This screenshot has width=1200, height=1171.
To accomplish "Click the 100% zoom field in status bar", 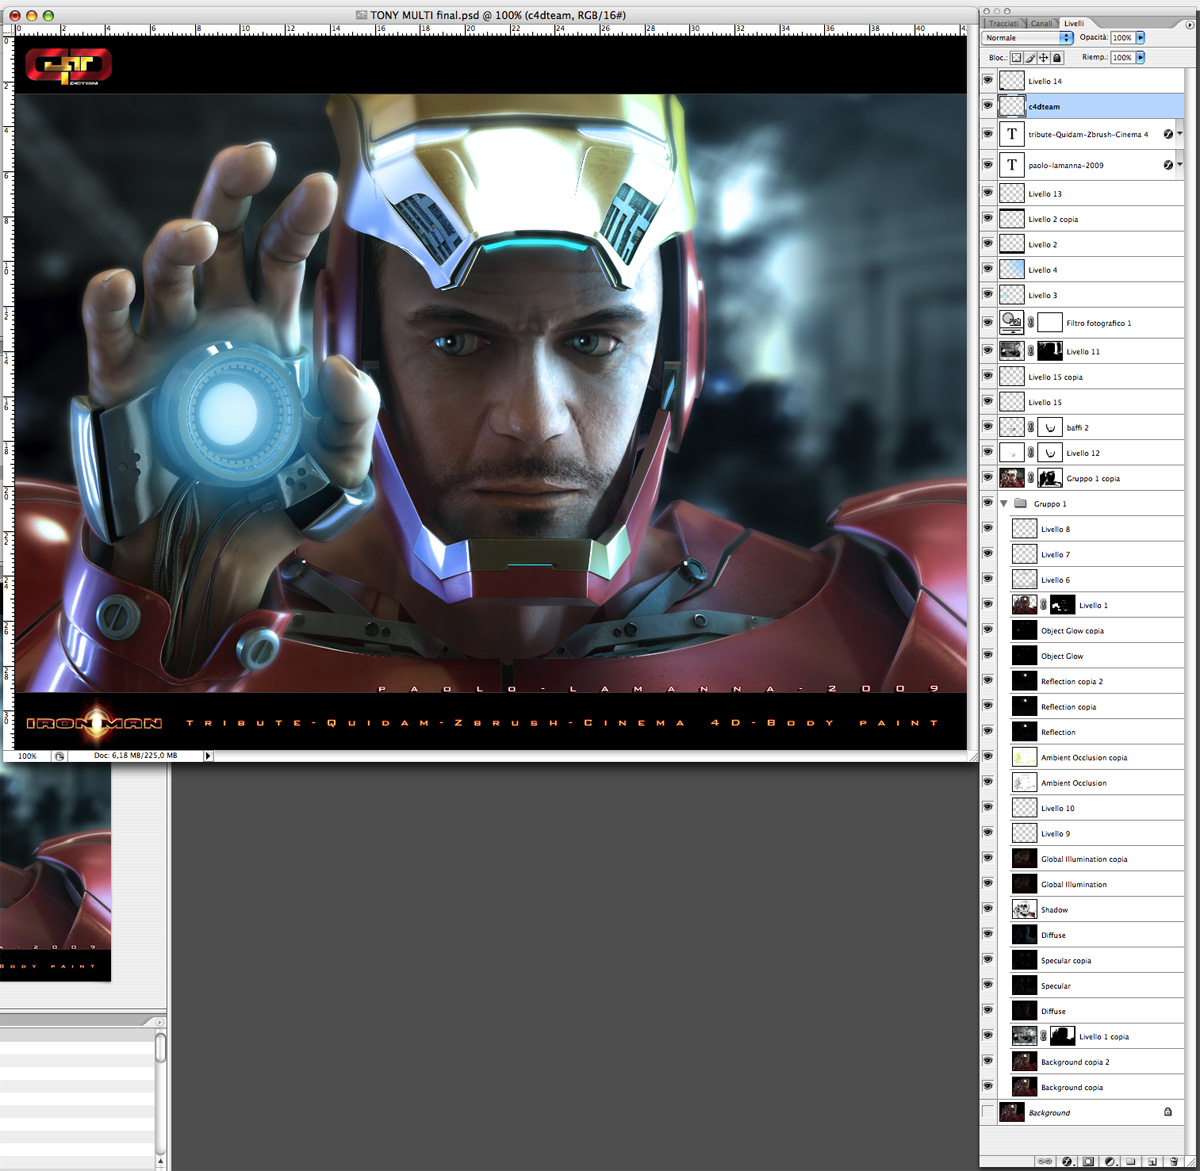I will click(28, 756).
